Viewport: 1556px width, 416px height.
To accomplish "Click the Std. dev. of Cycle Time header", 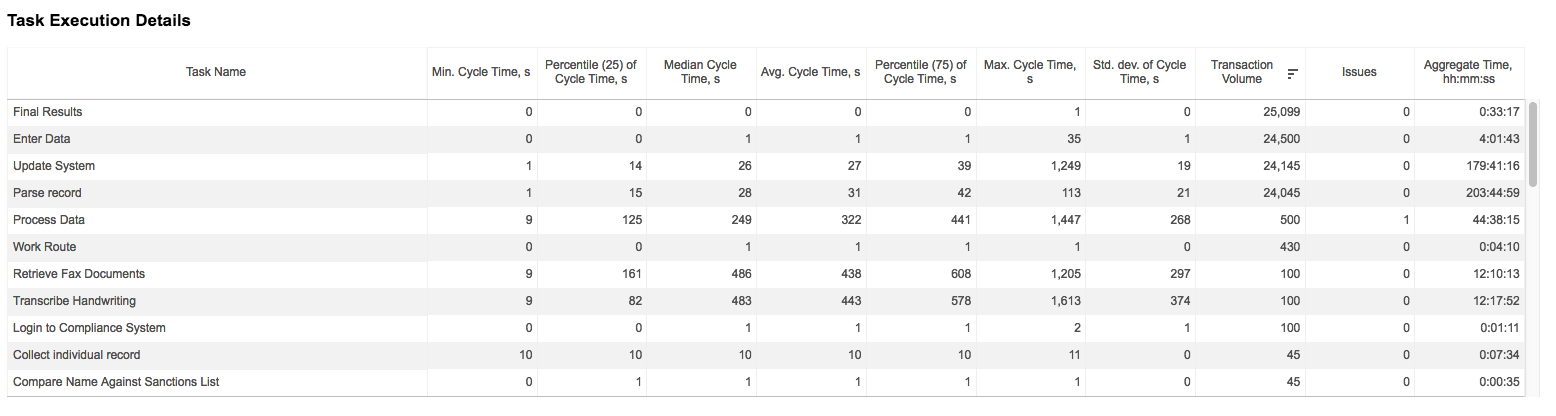I will [x=1140, y=72].
